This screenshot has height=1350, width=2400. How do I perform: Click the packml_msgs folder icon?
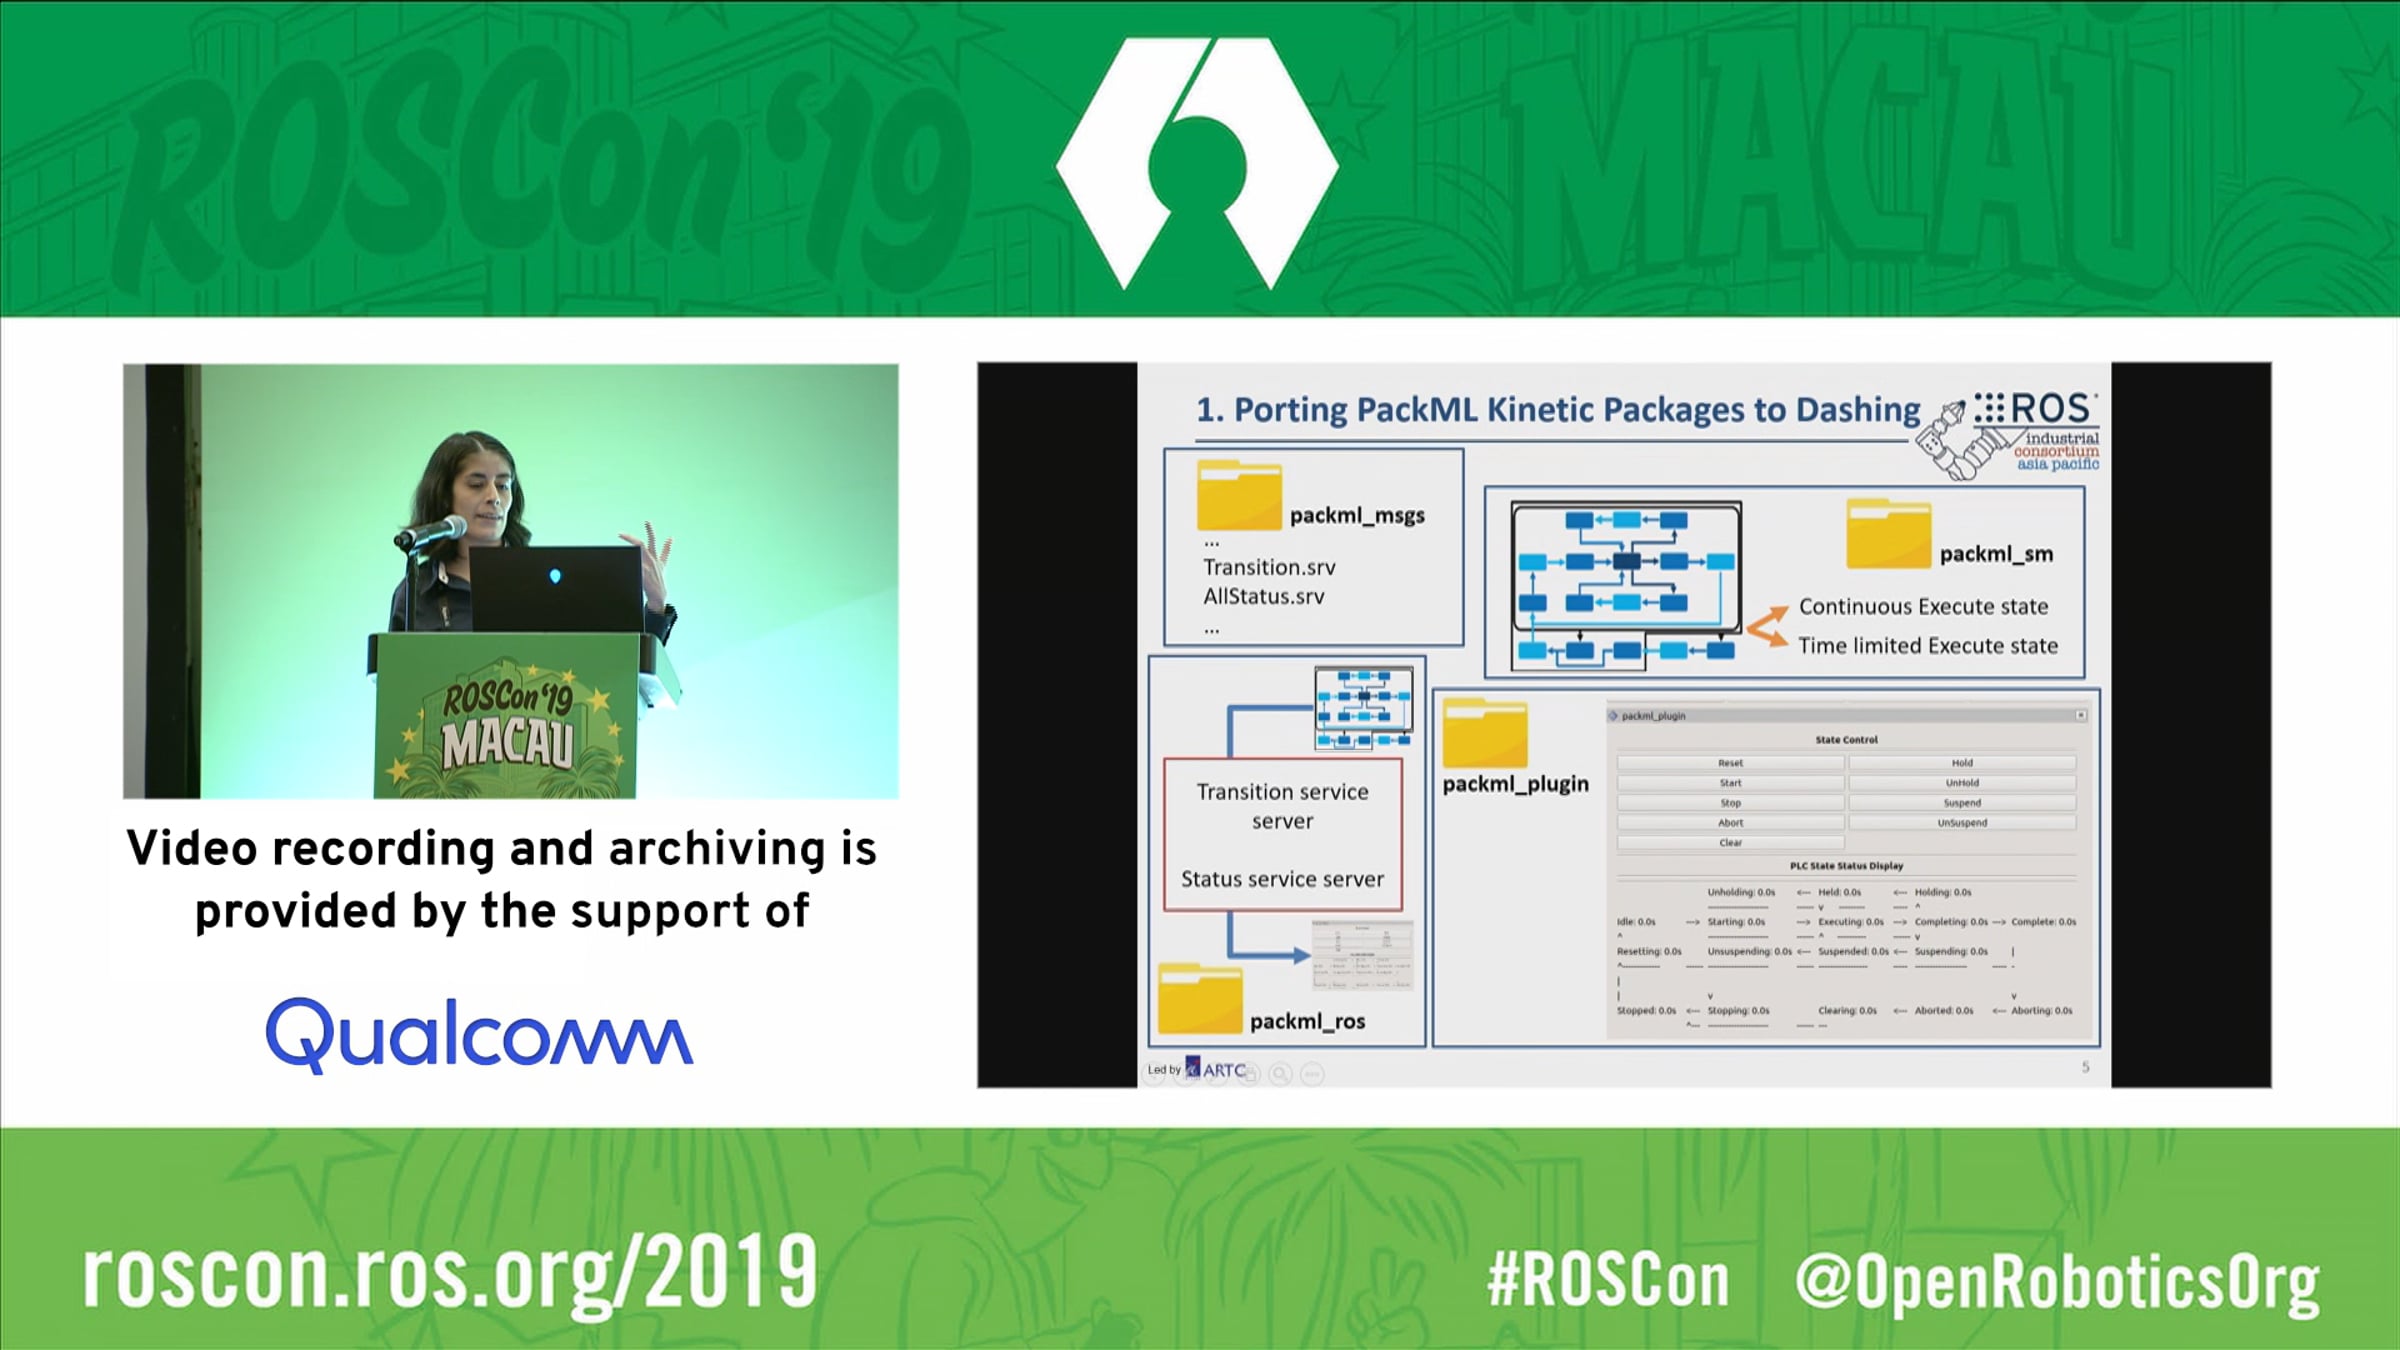click(1239, 495)
